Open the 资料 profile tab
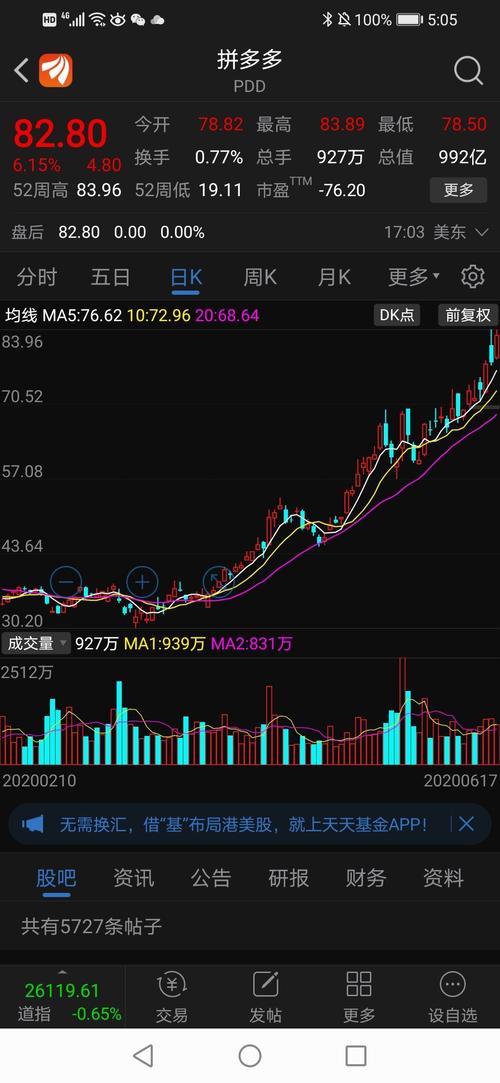500x1083 pixels. click(443, 878)
